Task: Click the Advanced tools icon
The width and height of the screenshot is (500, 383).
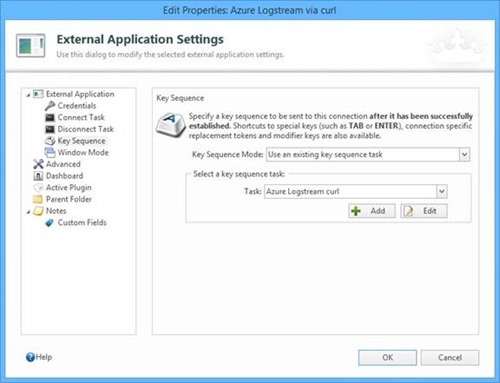Action: click(38, 164)
